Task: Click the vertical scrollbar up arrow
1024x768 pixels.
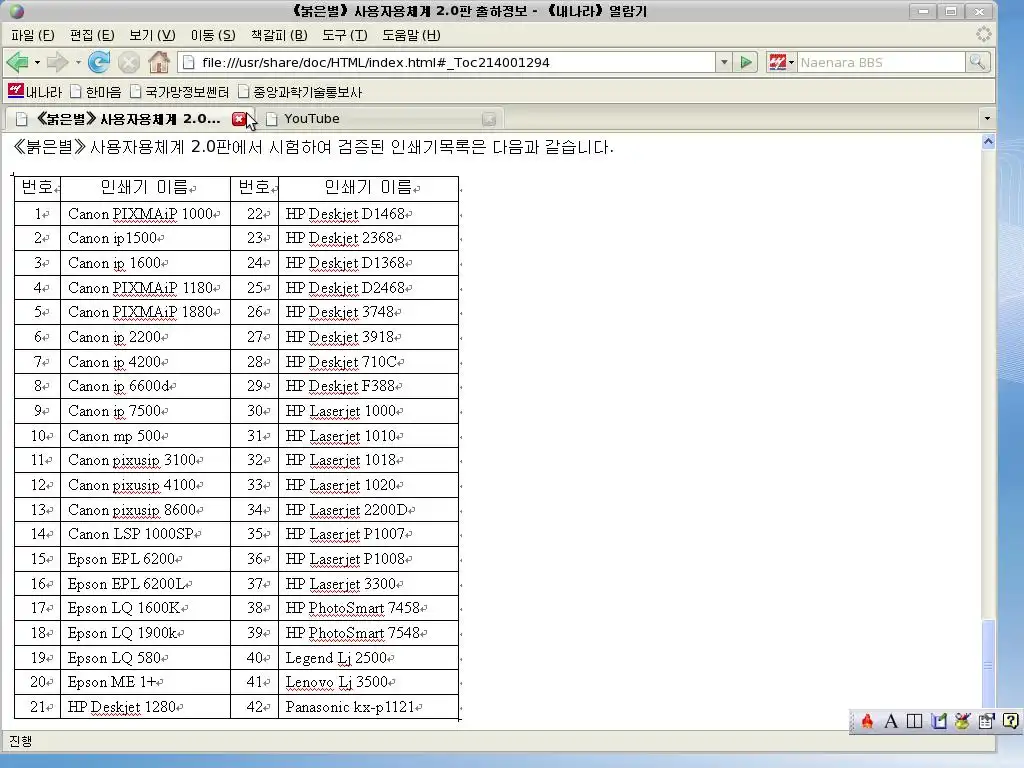Action: 988,141
